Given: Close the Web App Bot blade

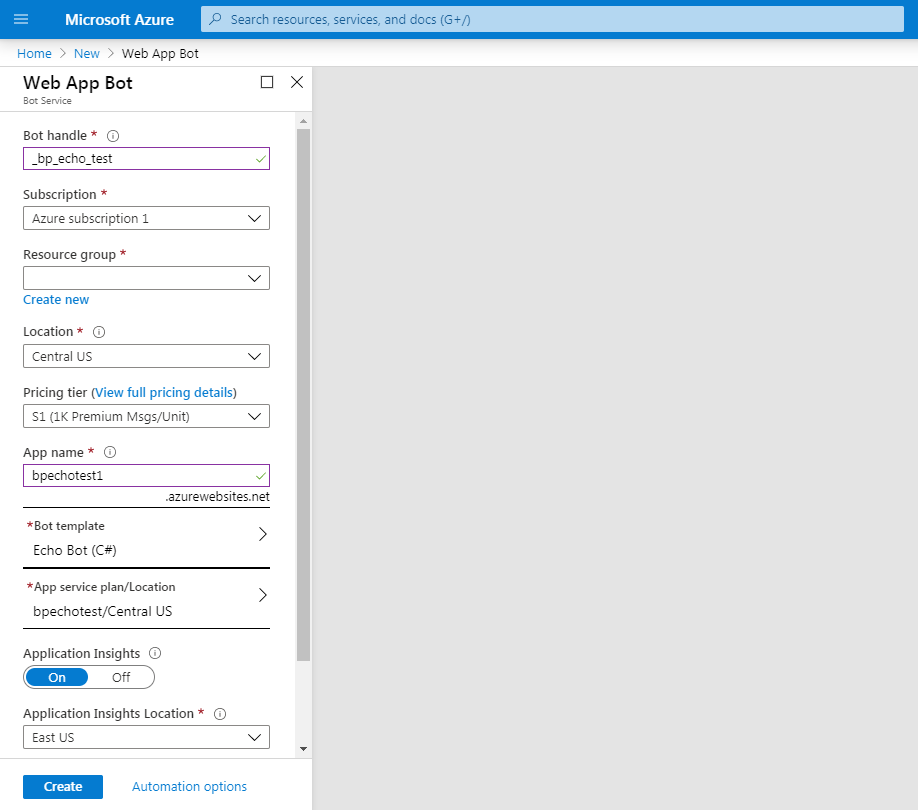Looking at the screenshot, I should [297, 82].
